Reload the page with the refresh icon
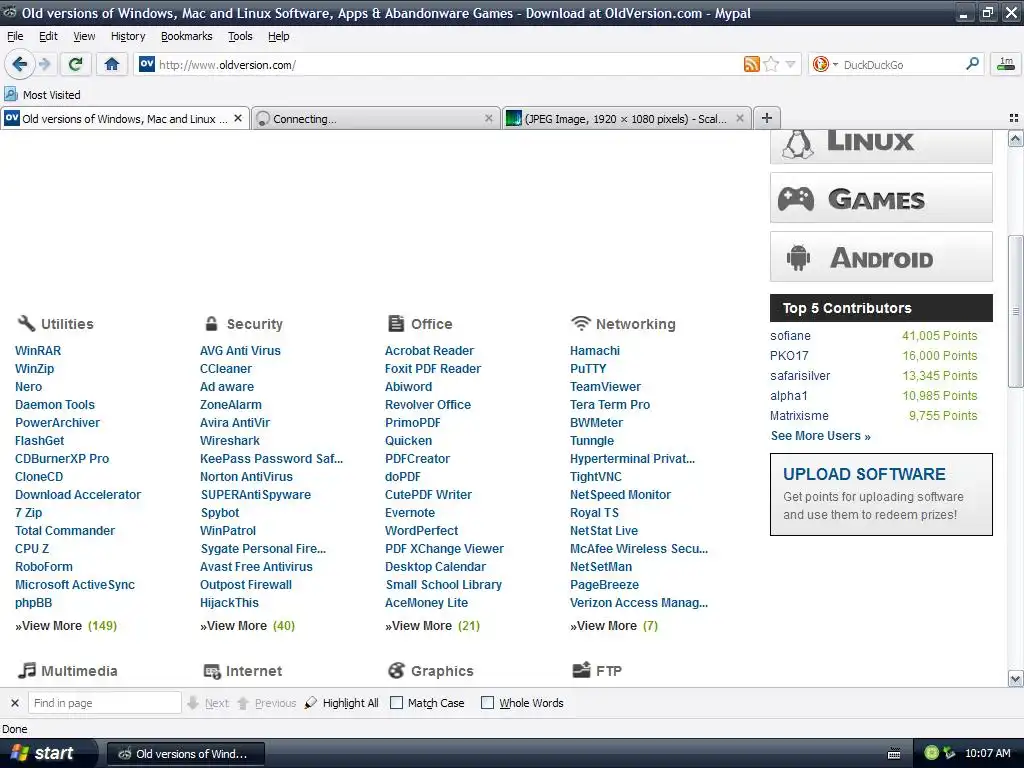The height and width of the screenshot is (768, 1024). tap(75, 64)
